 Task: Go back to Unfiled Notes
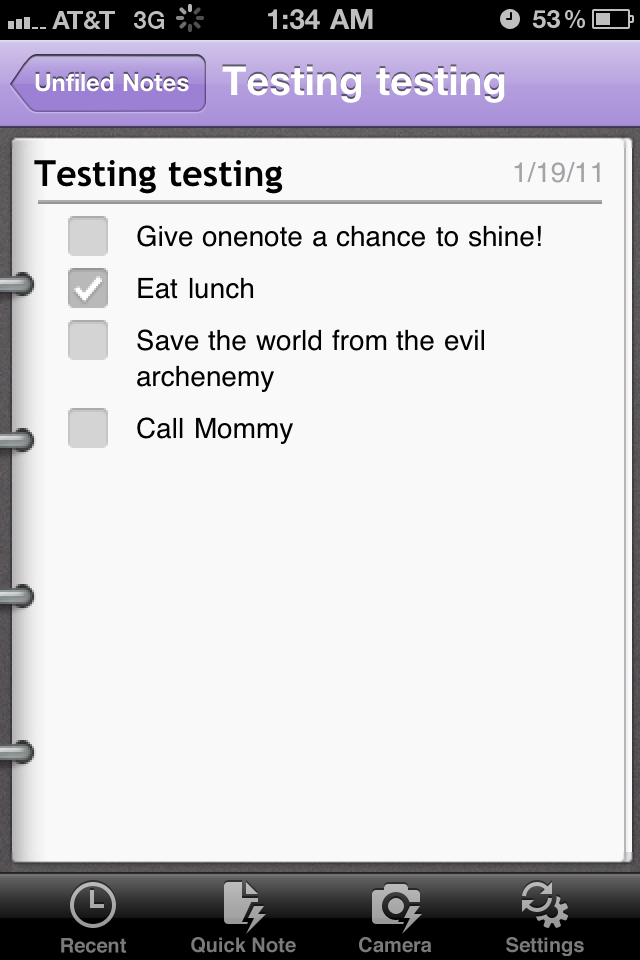[x=108, y=83]
